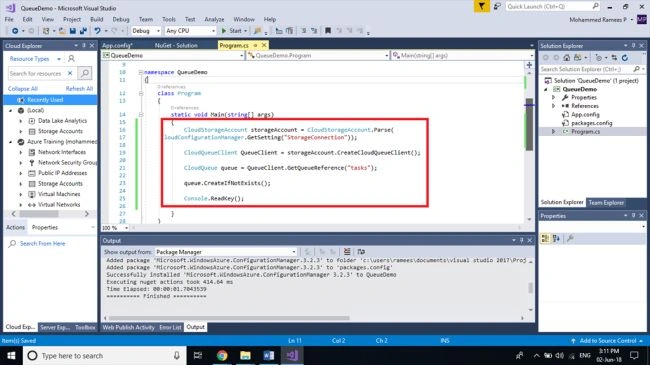Click the Save toolbar icon
The width and height of the screenshot is (650, 365).
73,31
